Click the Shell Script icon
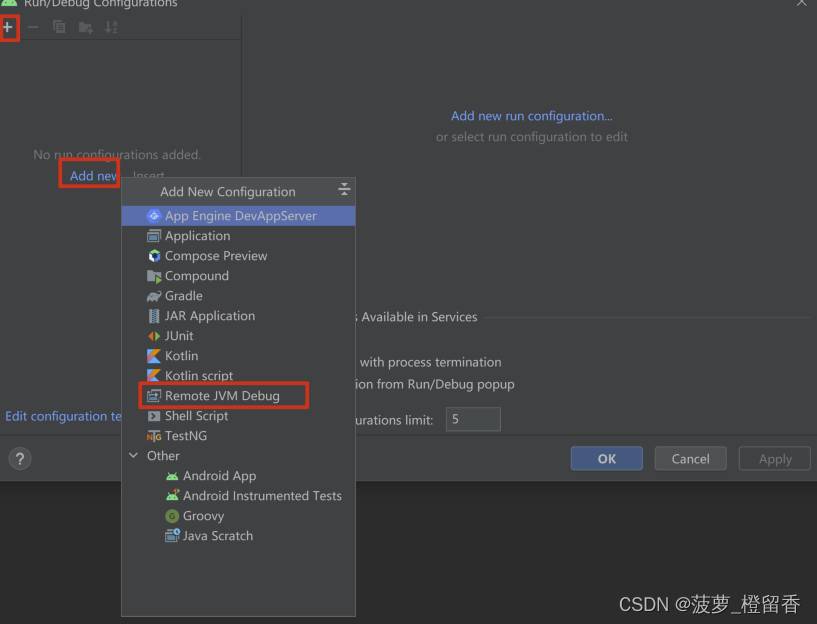Viewport: 817px width, 624px height. point(154,416)
